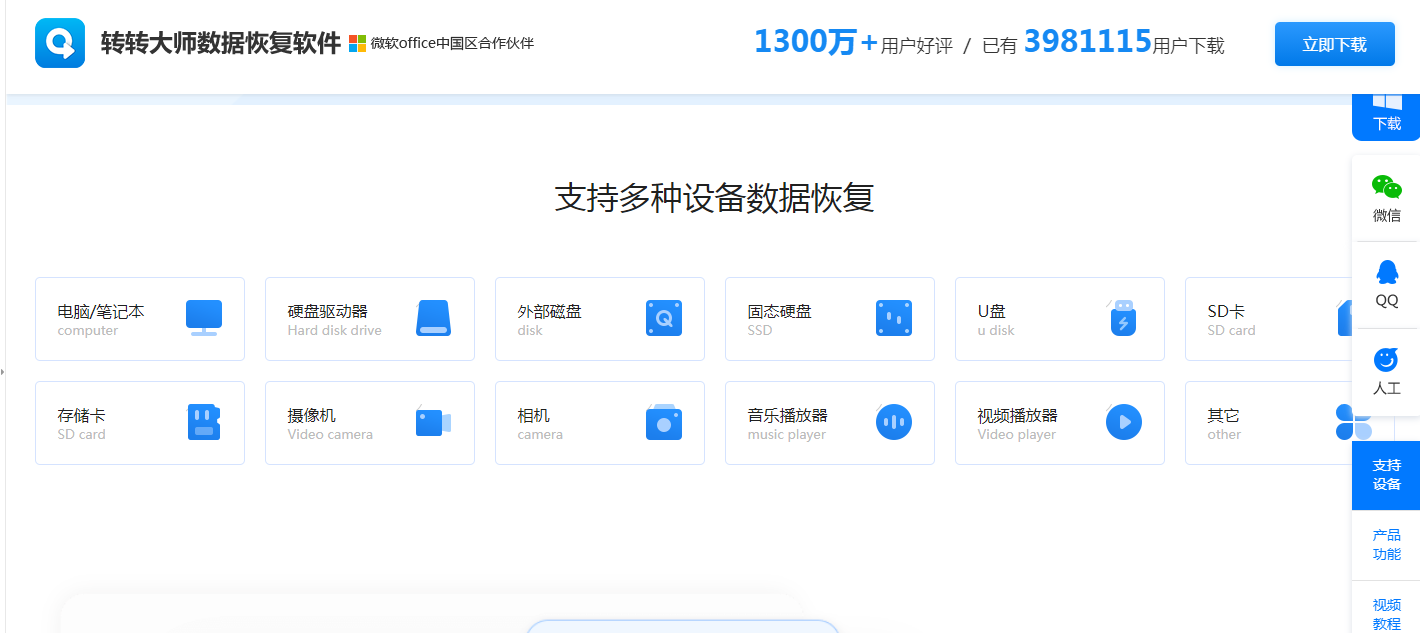
Task: Click the music player icon
Action: 894,422
